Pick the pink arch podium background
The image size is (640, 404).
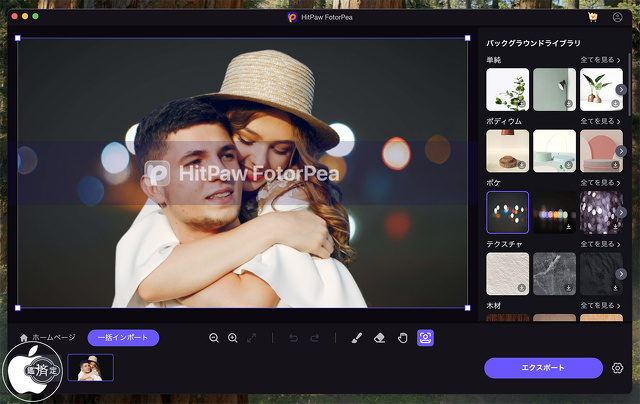point(601,150)
